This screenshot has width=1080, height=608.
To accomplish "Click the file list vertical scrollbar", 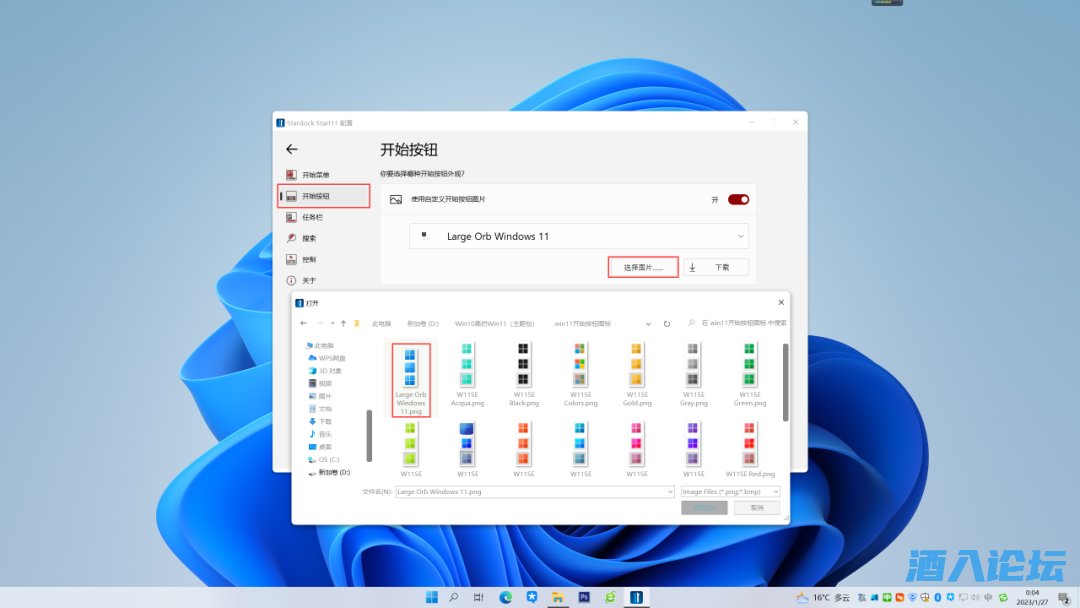I will point(785,383).
